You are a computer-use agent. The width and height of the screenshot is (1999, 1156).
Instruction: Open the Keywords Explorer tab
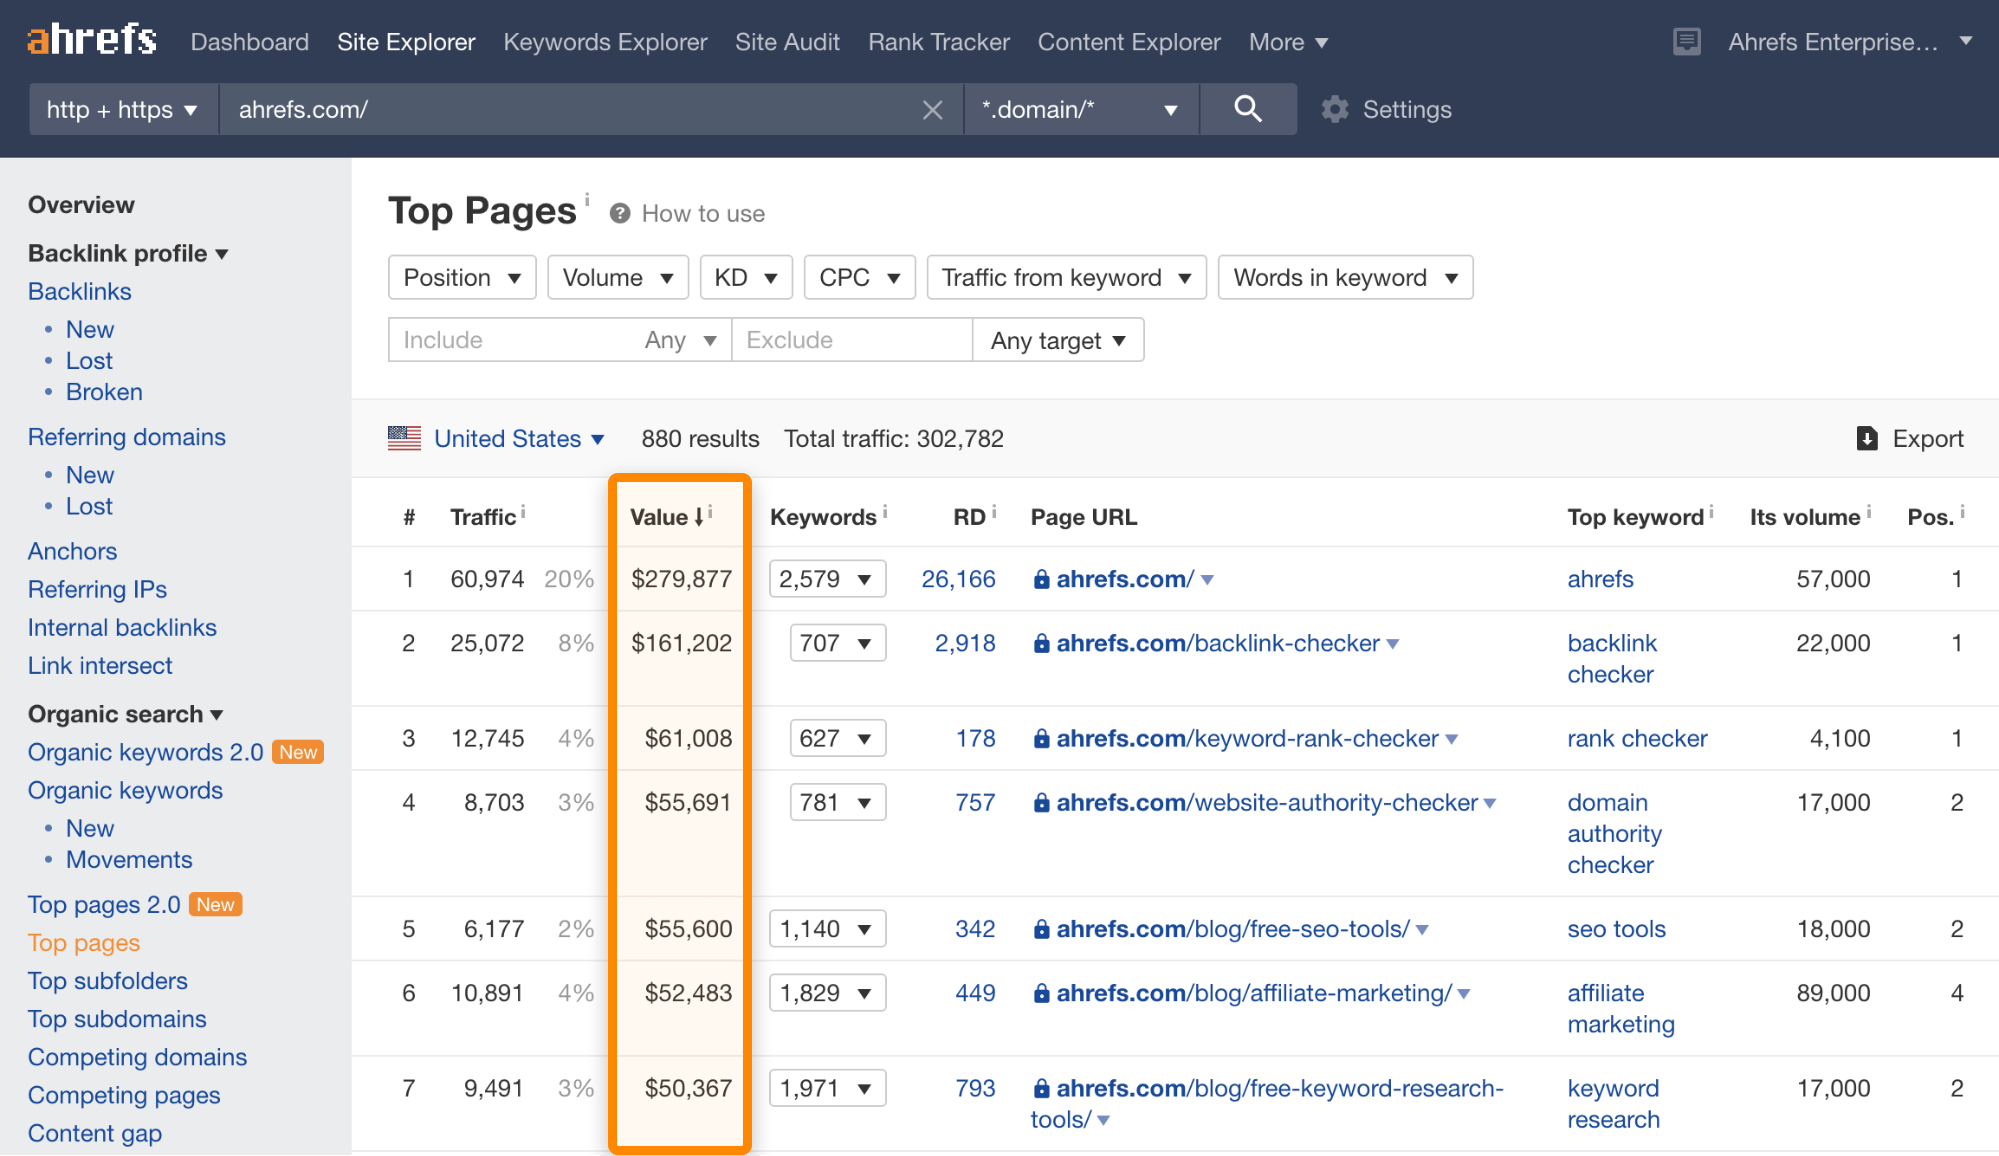click(605, 42)
